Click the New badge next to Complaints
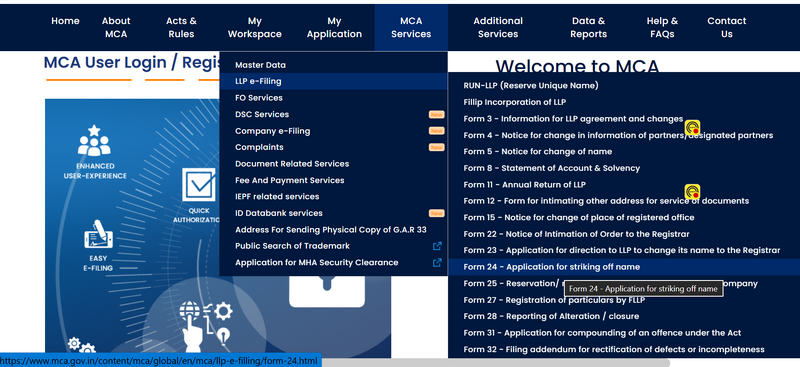 pos(436,147)
